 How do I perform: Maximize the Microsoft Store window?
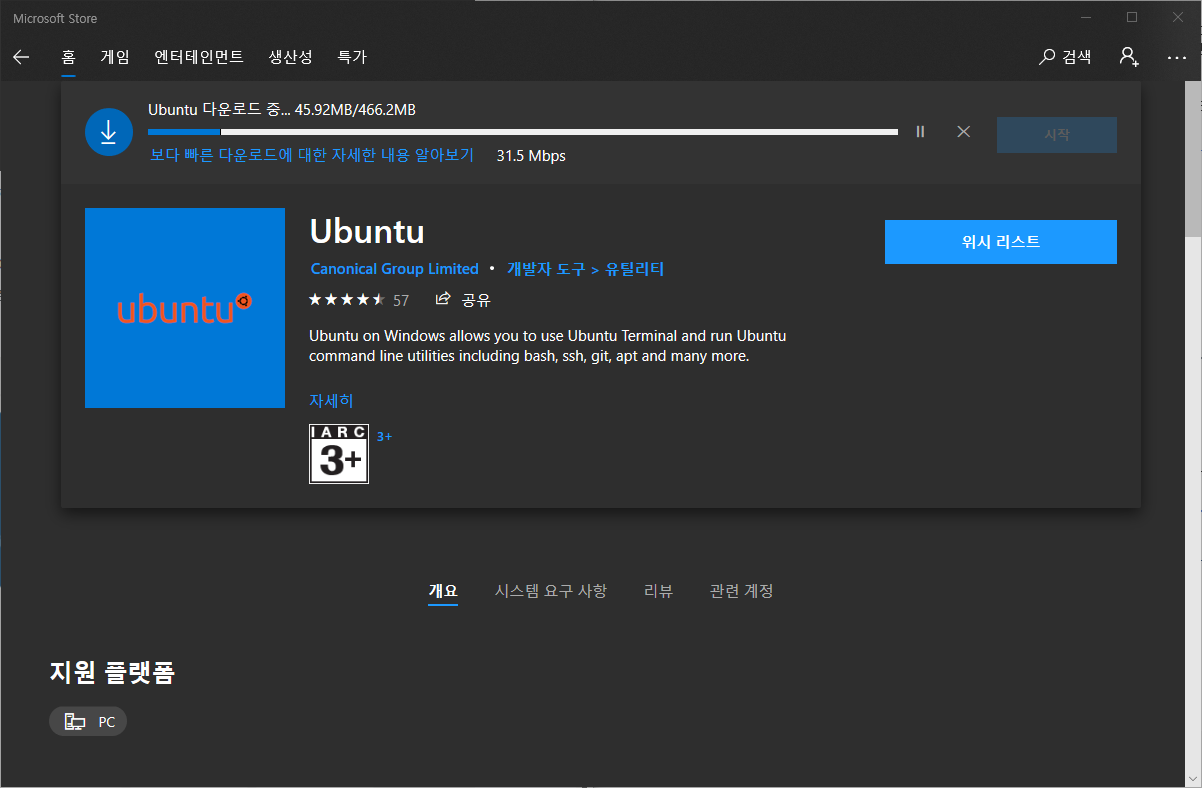[1132, 17]
